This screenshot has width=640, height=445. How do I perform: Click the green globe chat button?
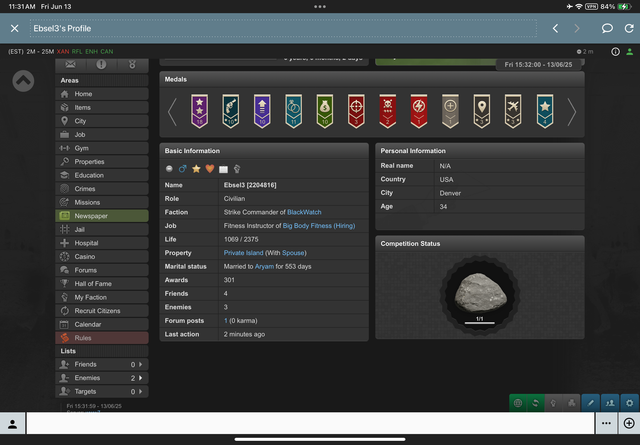tap(518, 403)
